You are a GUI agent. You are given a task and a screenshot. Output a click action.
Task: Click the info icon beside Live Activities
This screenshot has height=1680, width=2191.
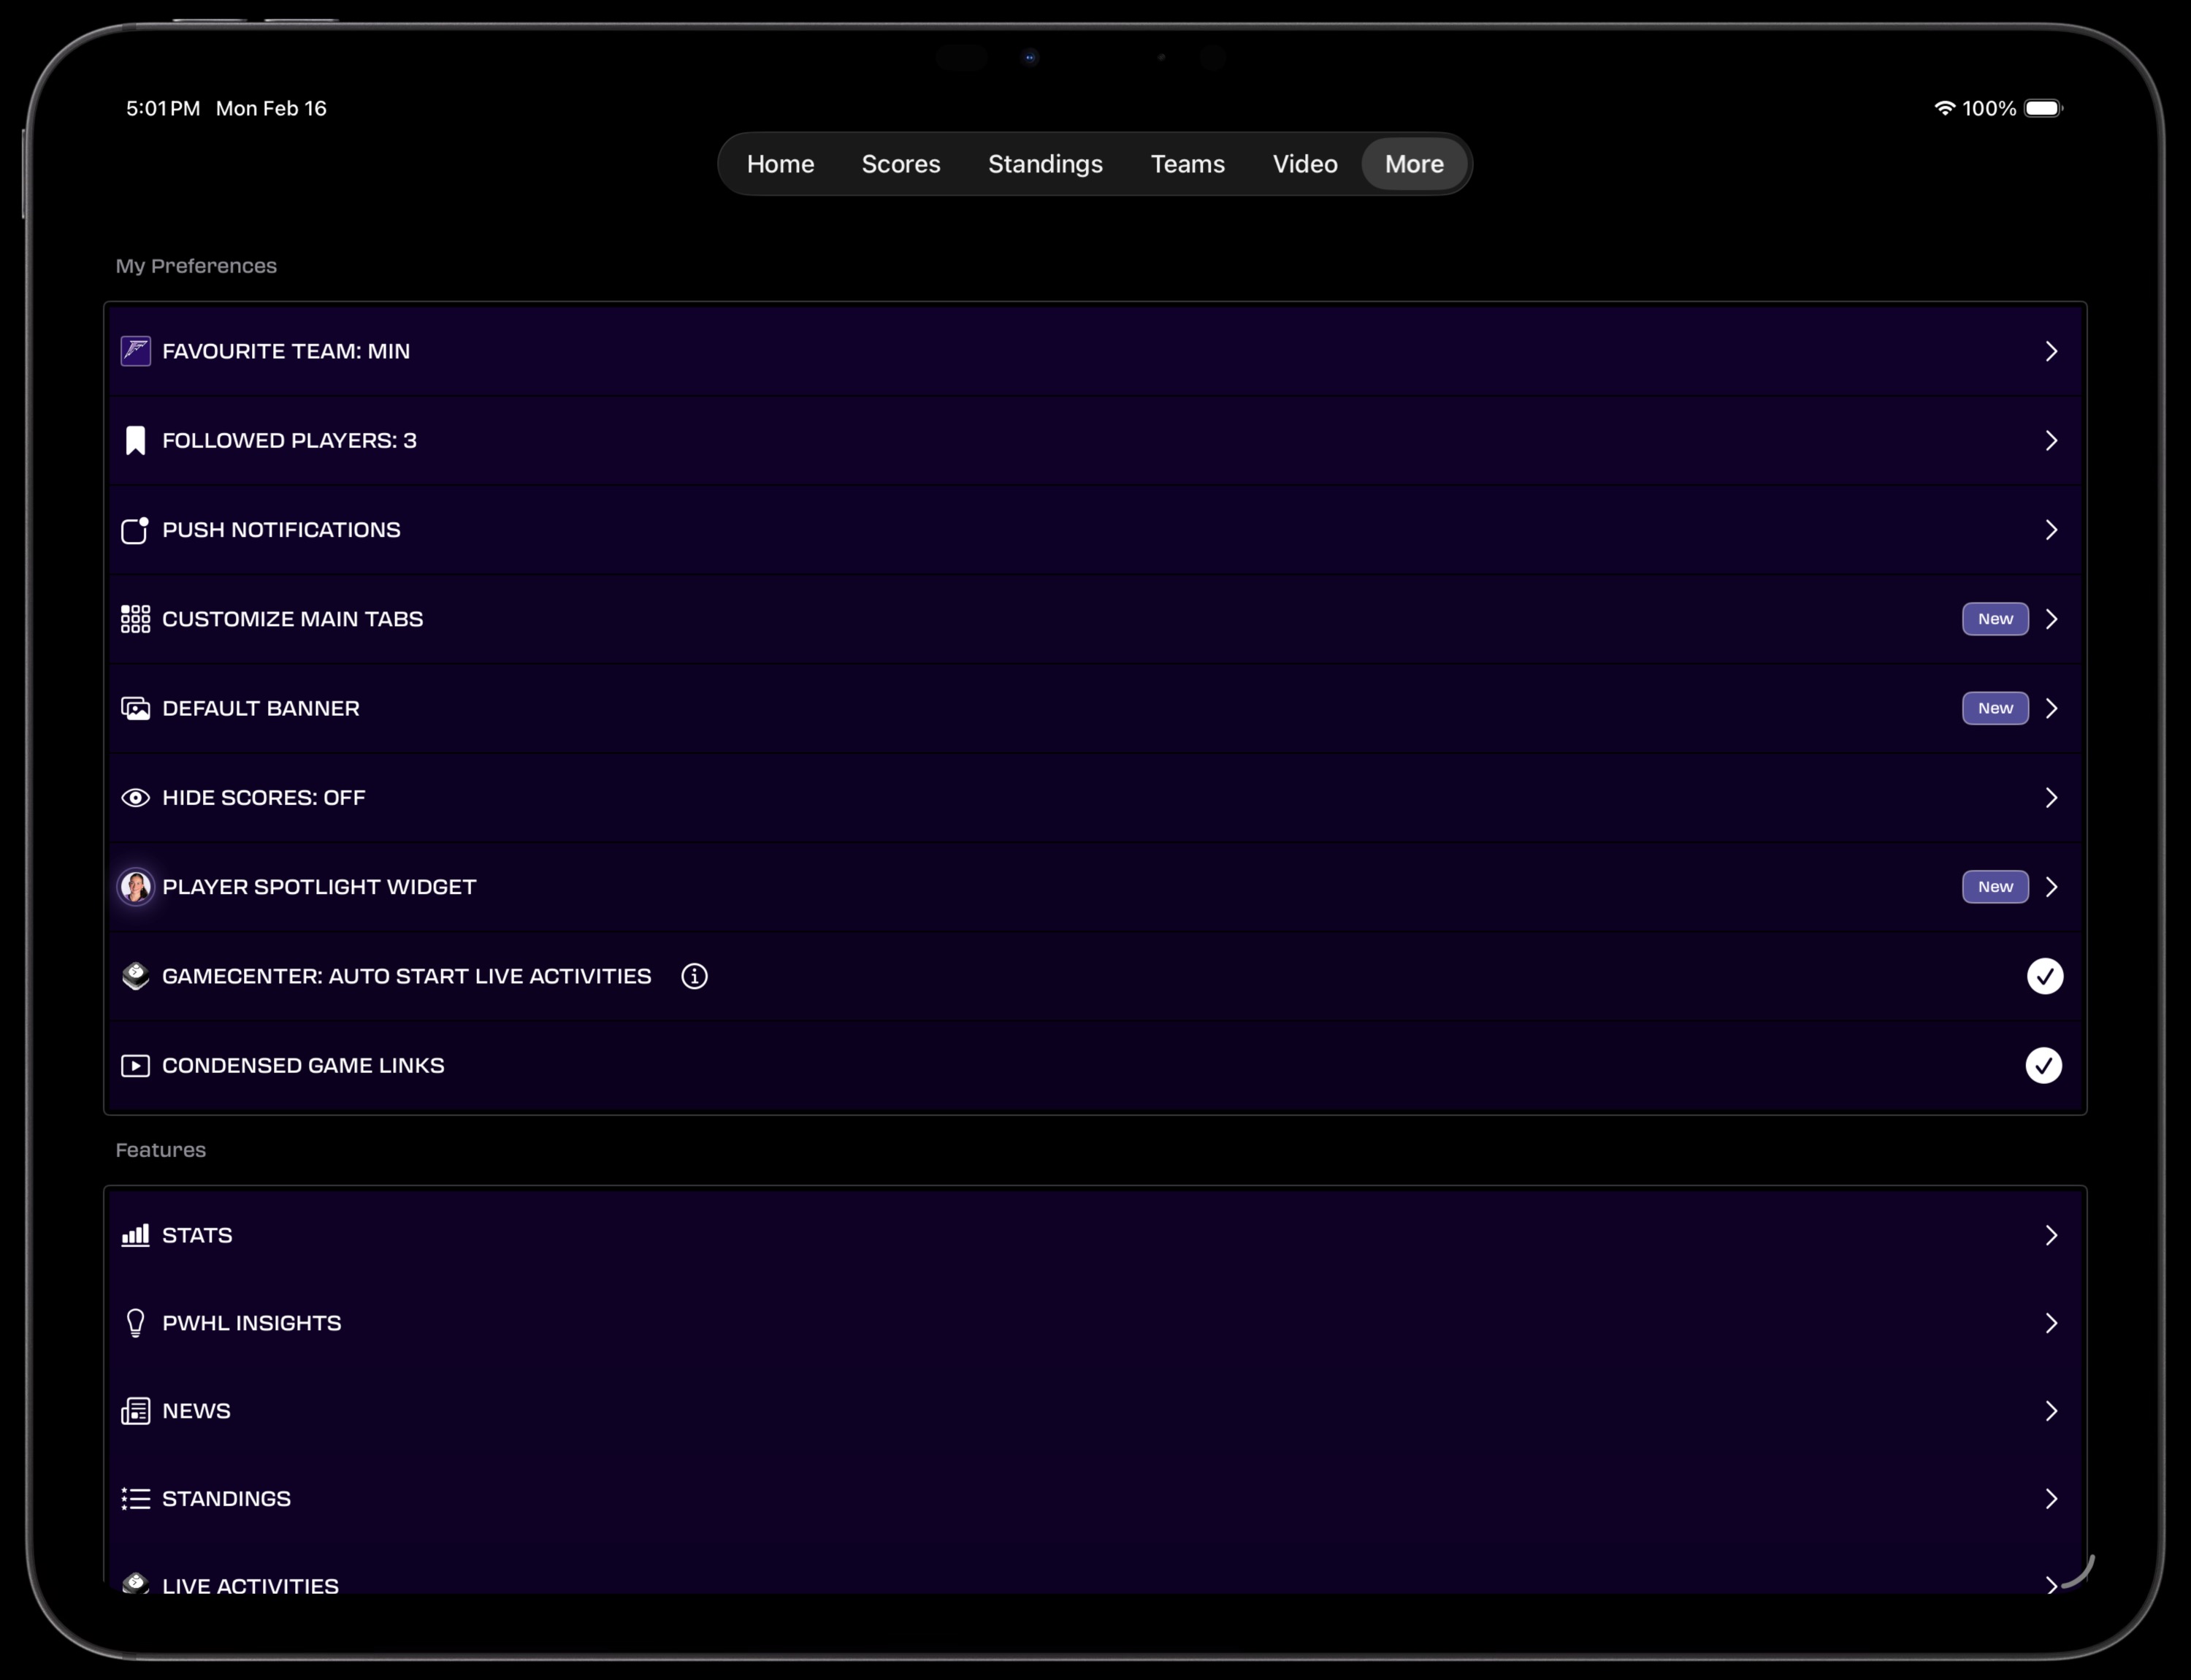(694, 976)
